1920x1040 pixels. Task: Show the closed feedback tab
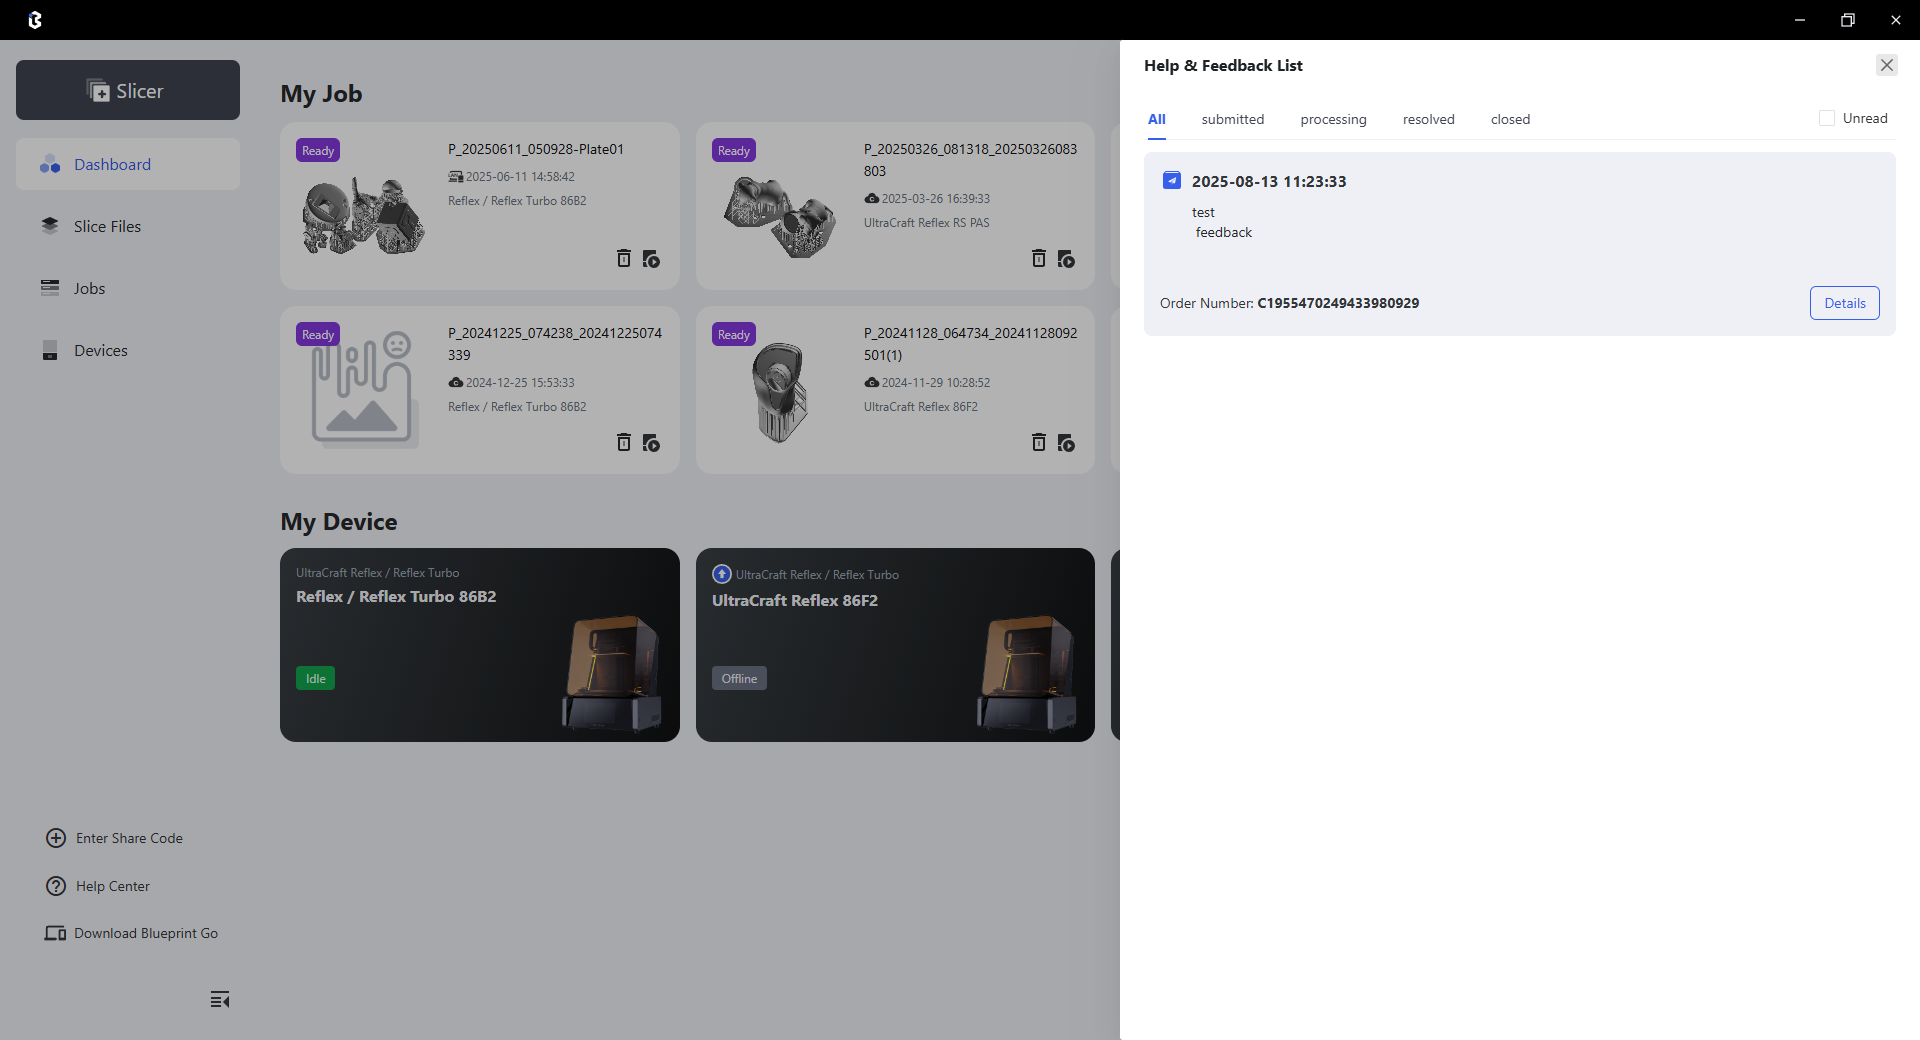(x=1510, y=119)
